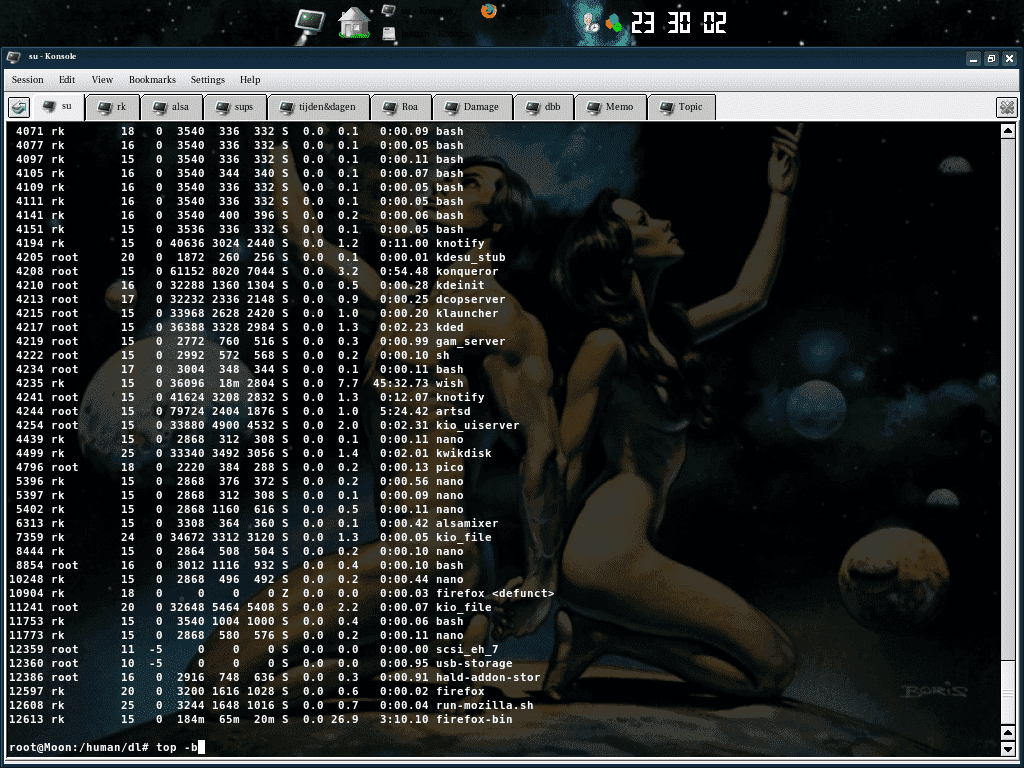Open the View menu
The height and width of the screenshot is (768, 1024).
(102, 80)
